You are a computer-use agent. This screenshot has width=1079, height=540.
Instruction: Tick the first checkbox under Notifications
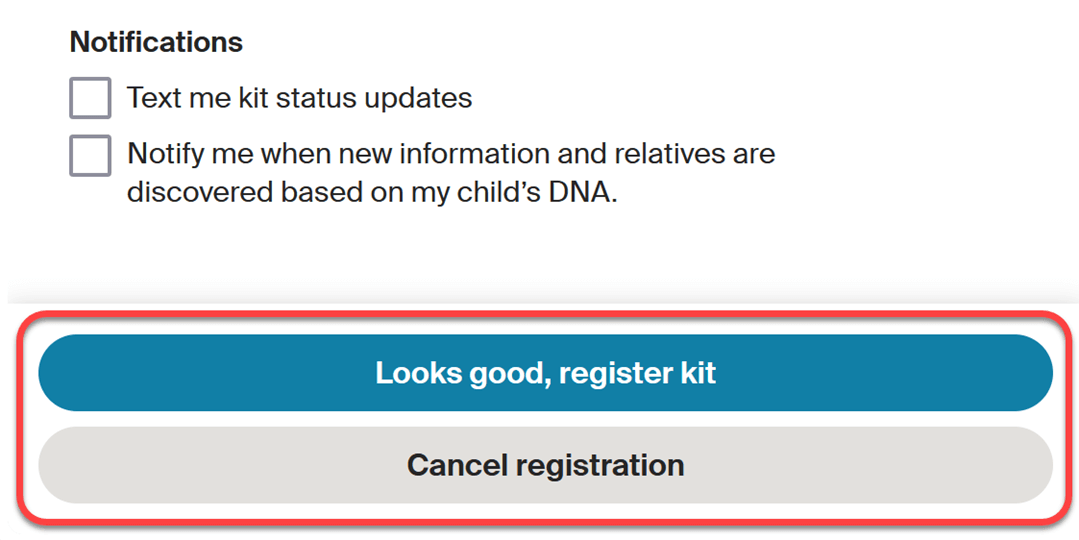click(x=90, y=98)
